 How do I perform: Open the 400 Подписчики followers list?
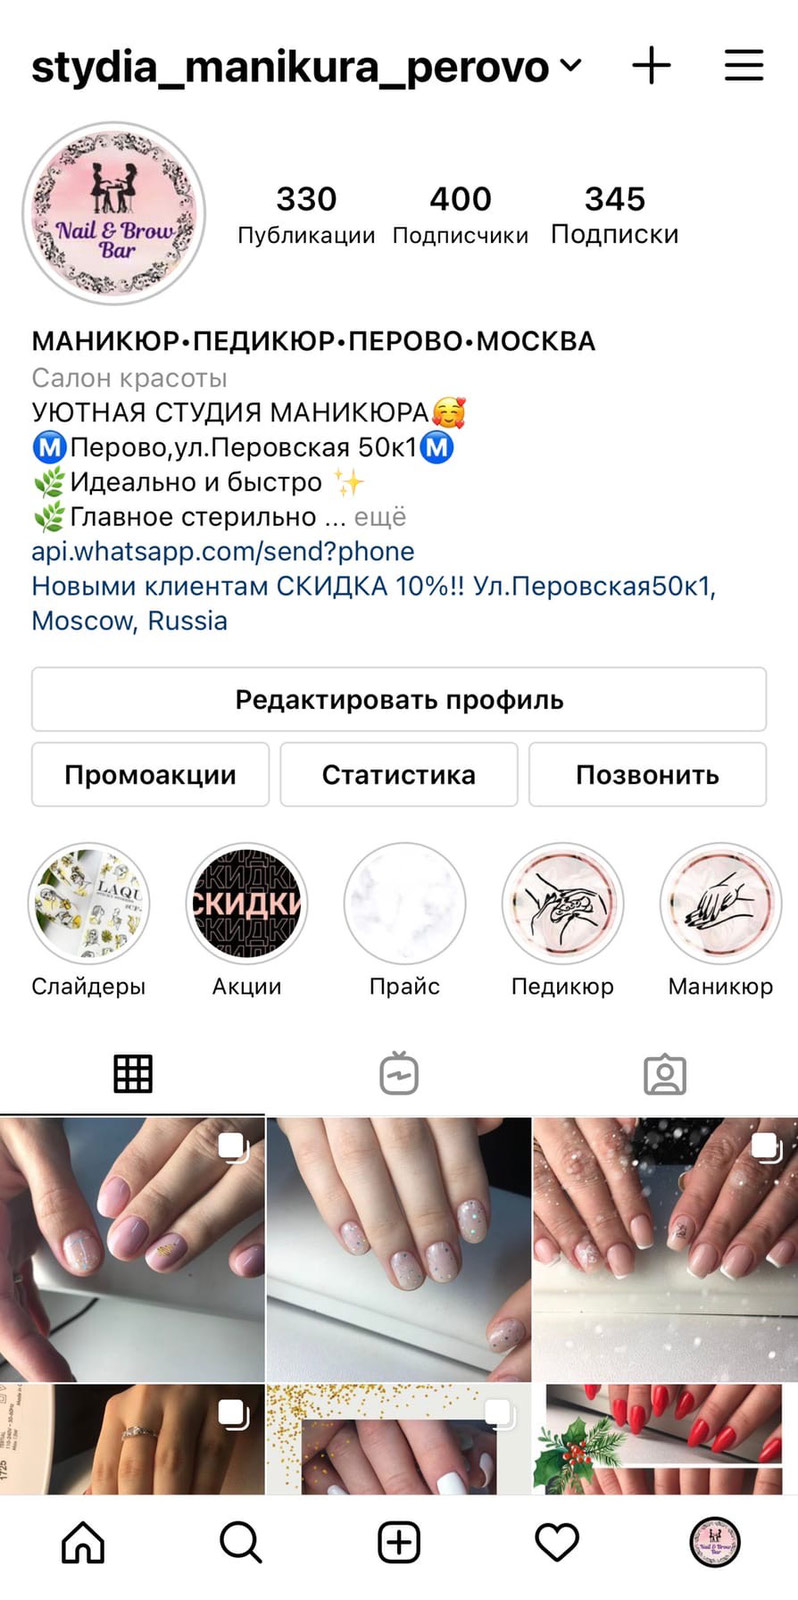point(460,214)
